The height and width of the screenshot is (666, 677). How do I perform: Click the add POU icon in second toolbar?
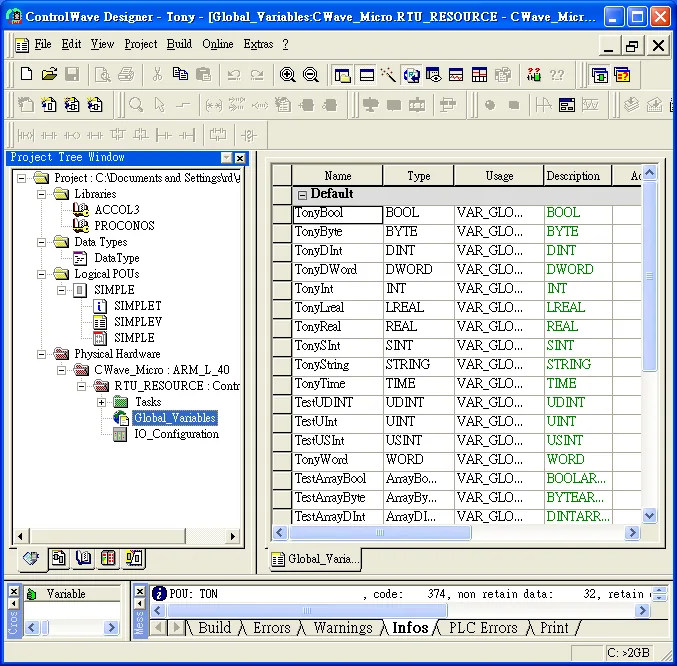tap(49, 105)
